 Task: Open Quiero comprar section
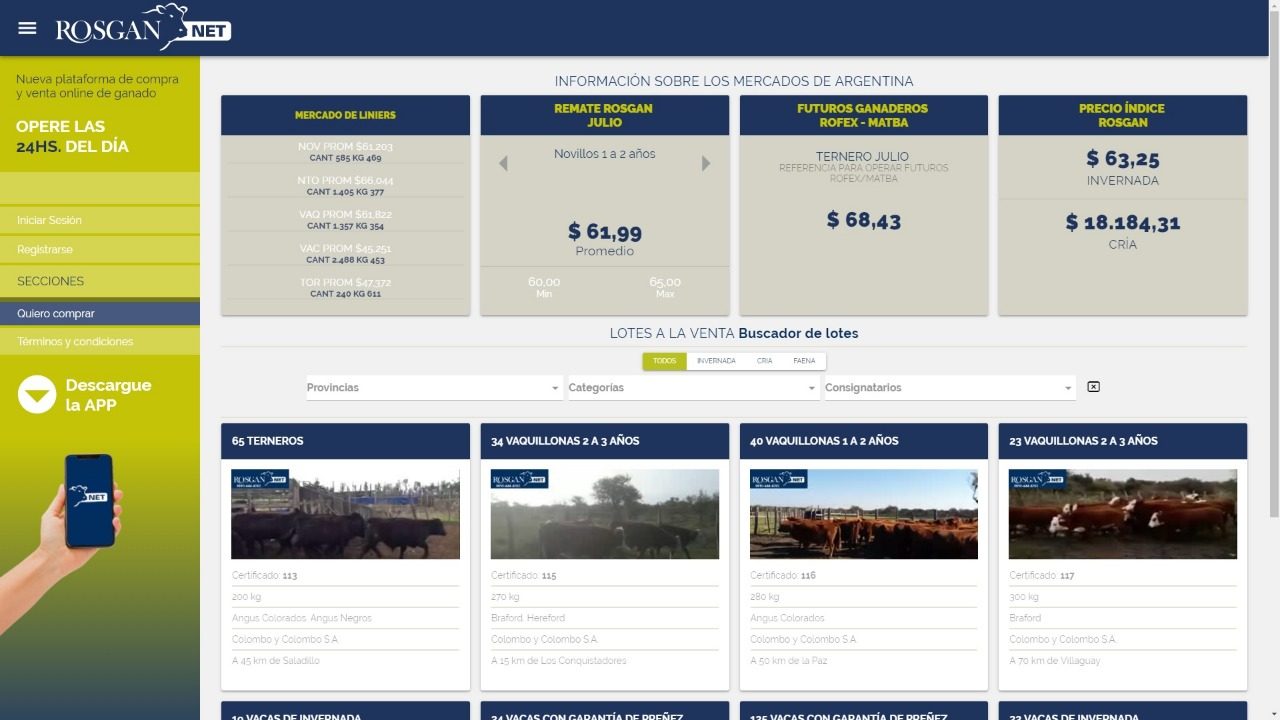point(56,314)
